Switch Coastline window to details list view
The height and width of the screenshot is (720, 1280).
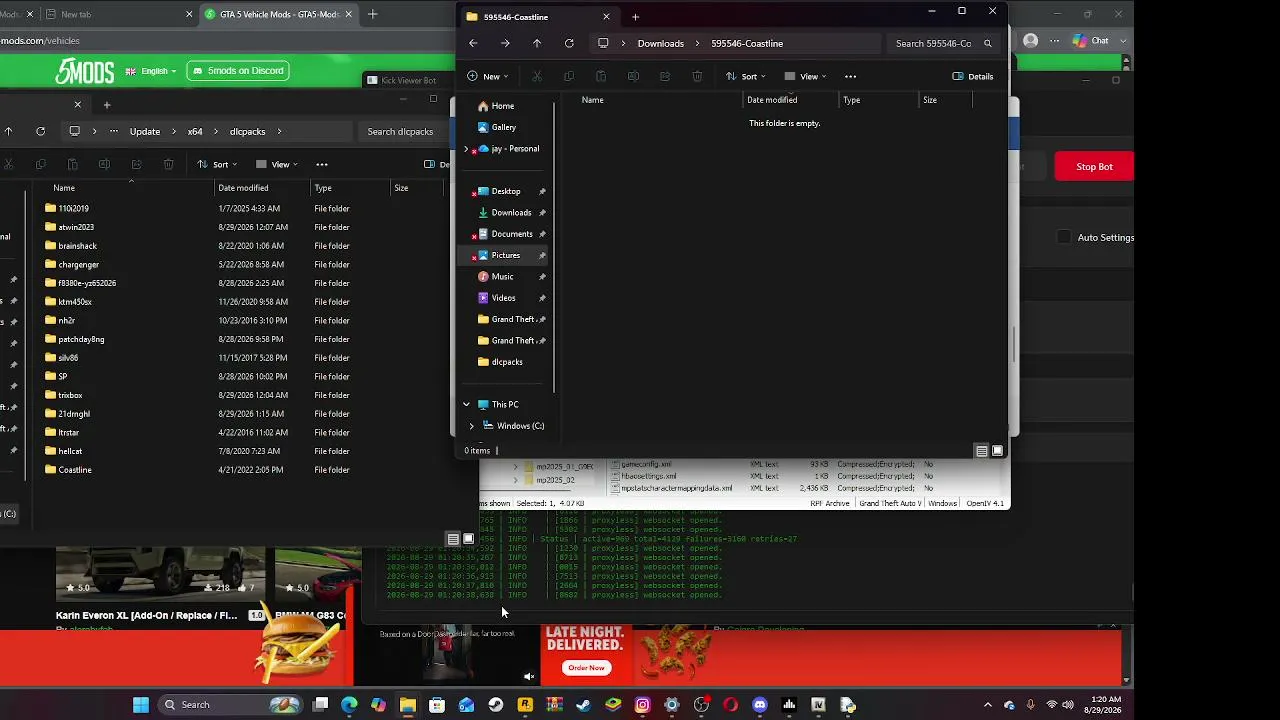[982, 451]
